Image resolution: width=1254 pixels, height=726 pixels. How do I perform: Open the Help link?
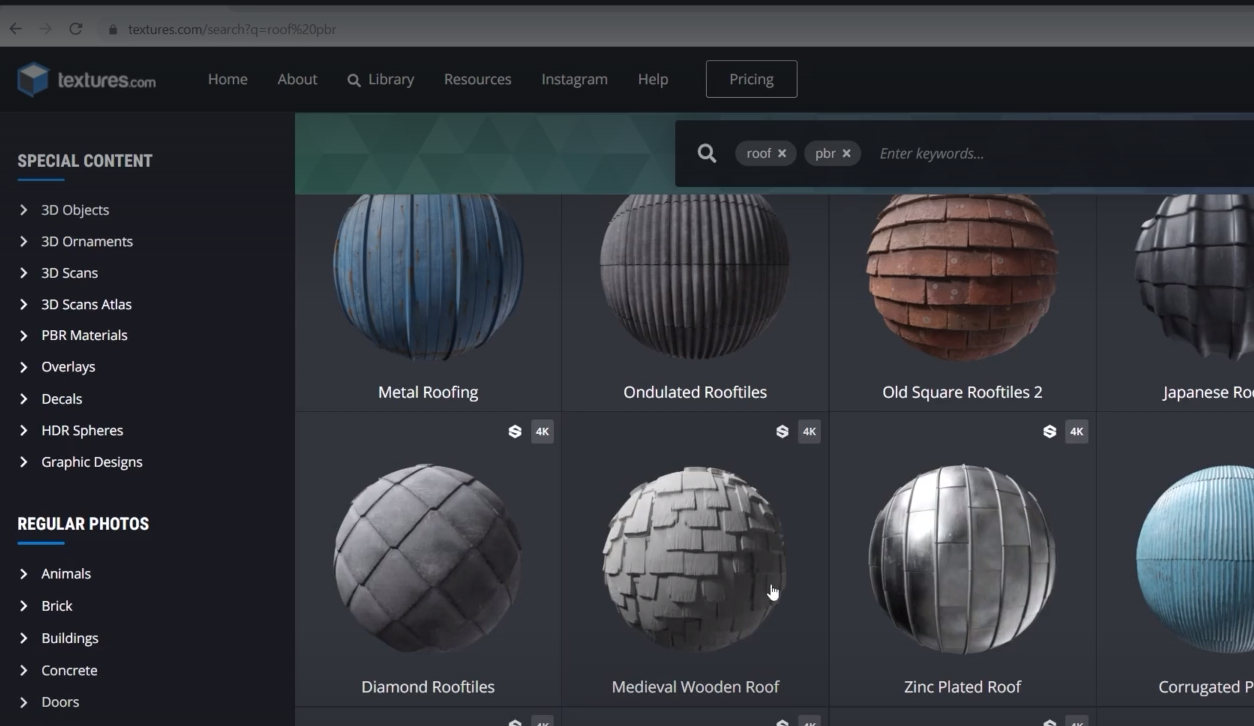(x=652, y=79)
